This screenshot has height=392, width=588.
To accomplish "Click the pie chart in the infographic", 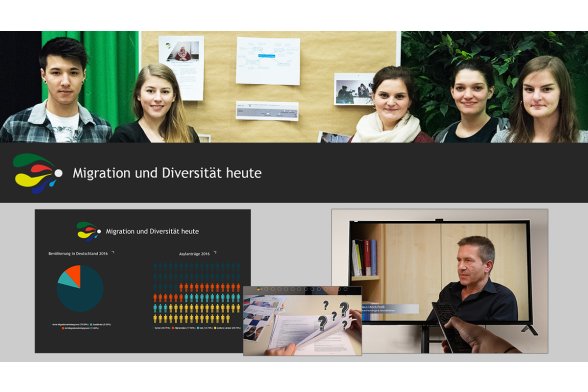I will [80, 288].
